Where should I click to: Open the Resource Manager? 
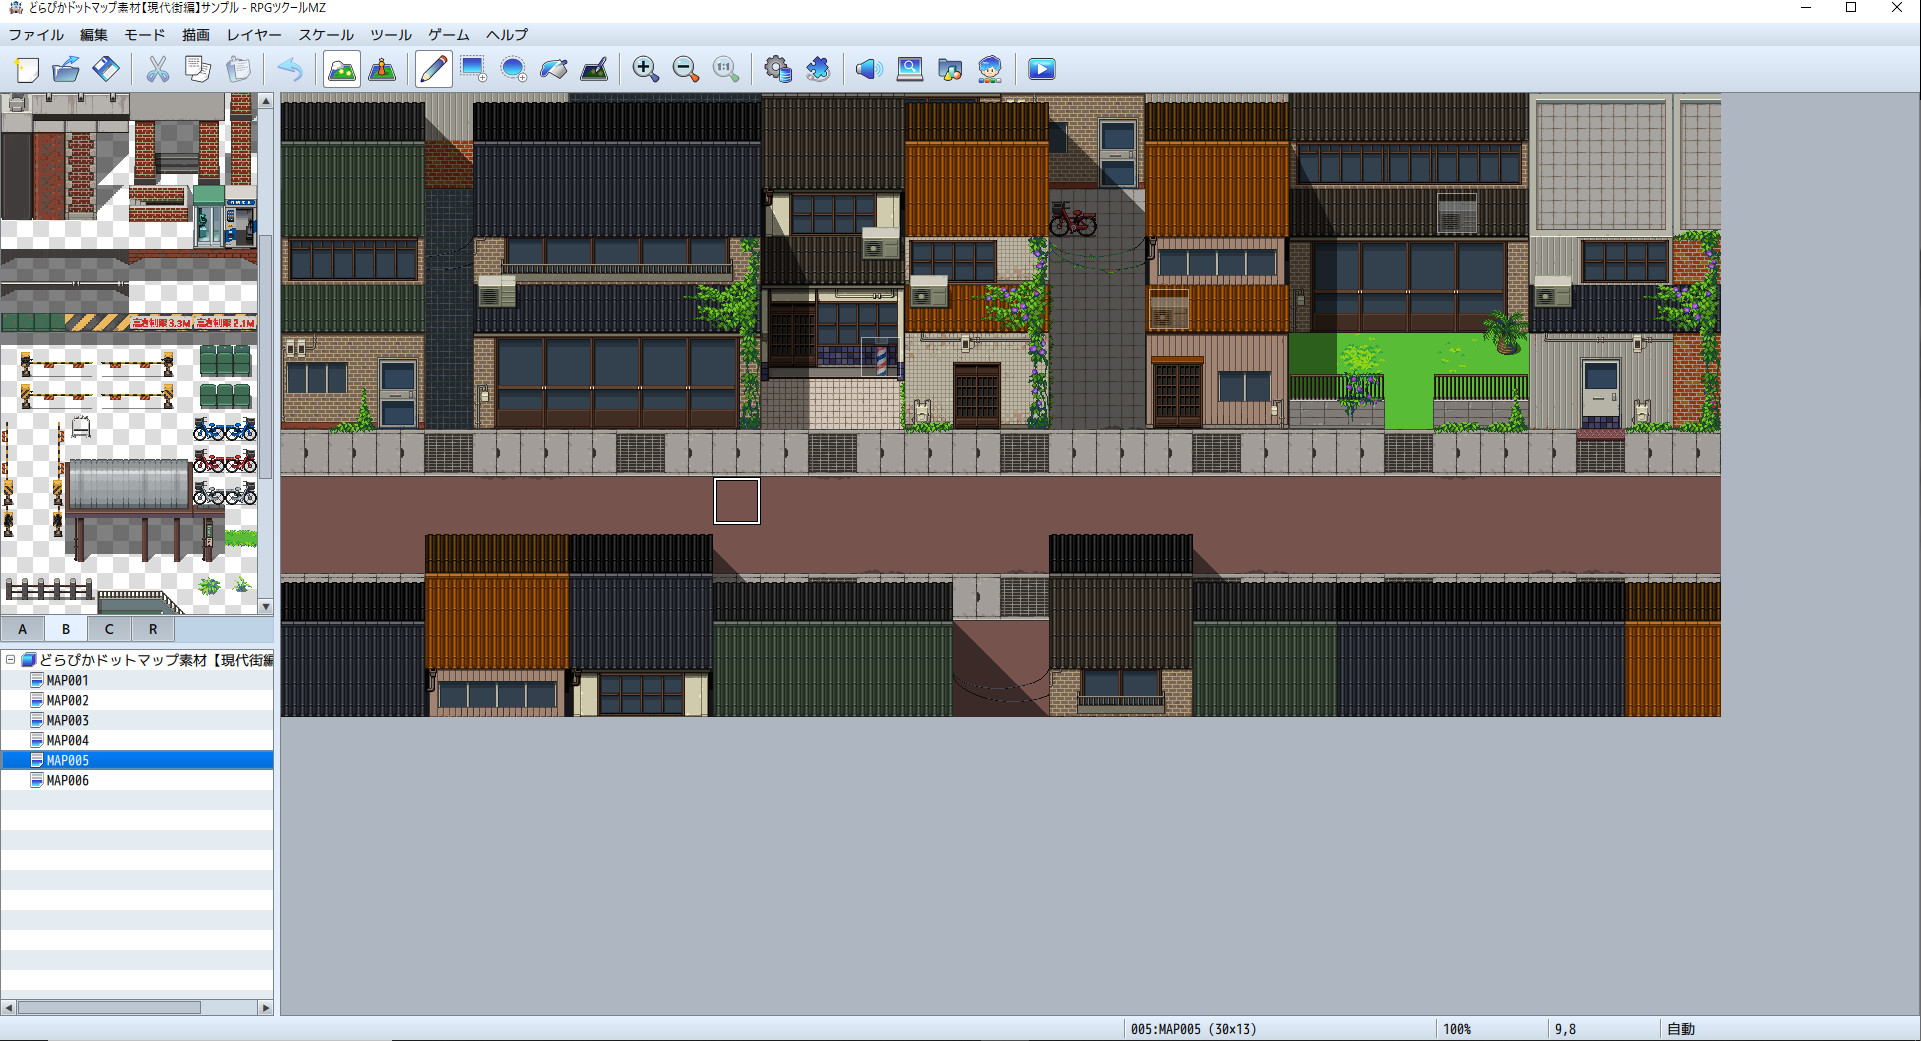pos(949,69)
